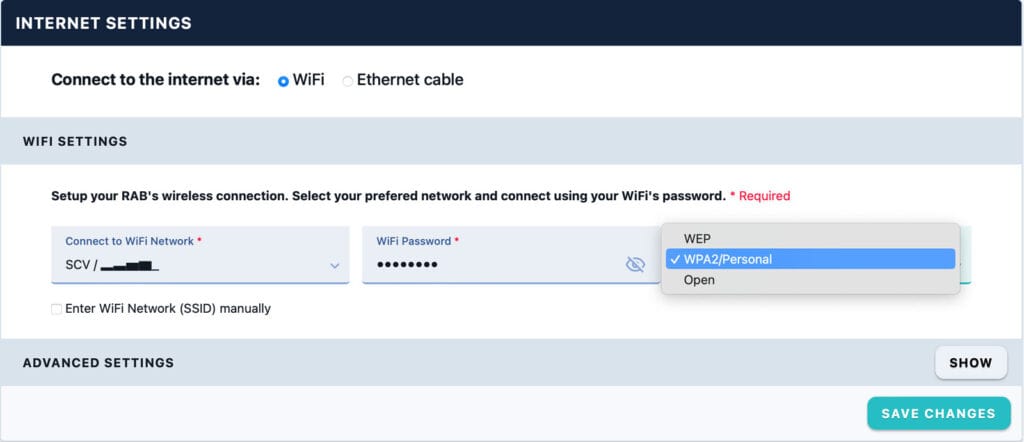Click the Advanced Settings section header

point(98,363)
